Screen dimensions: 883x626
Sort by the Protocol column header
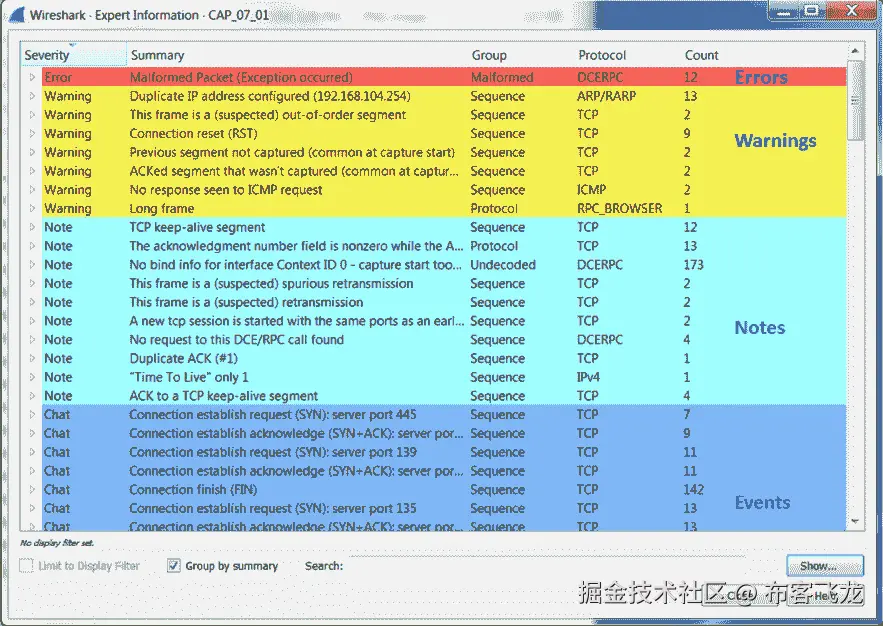point(627,55)
